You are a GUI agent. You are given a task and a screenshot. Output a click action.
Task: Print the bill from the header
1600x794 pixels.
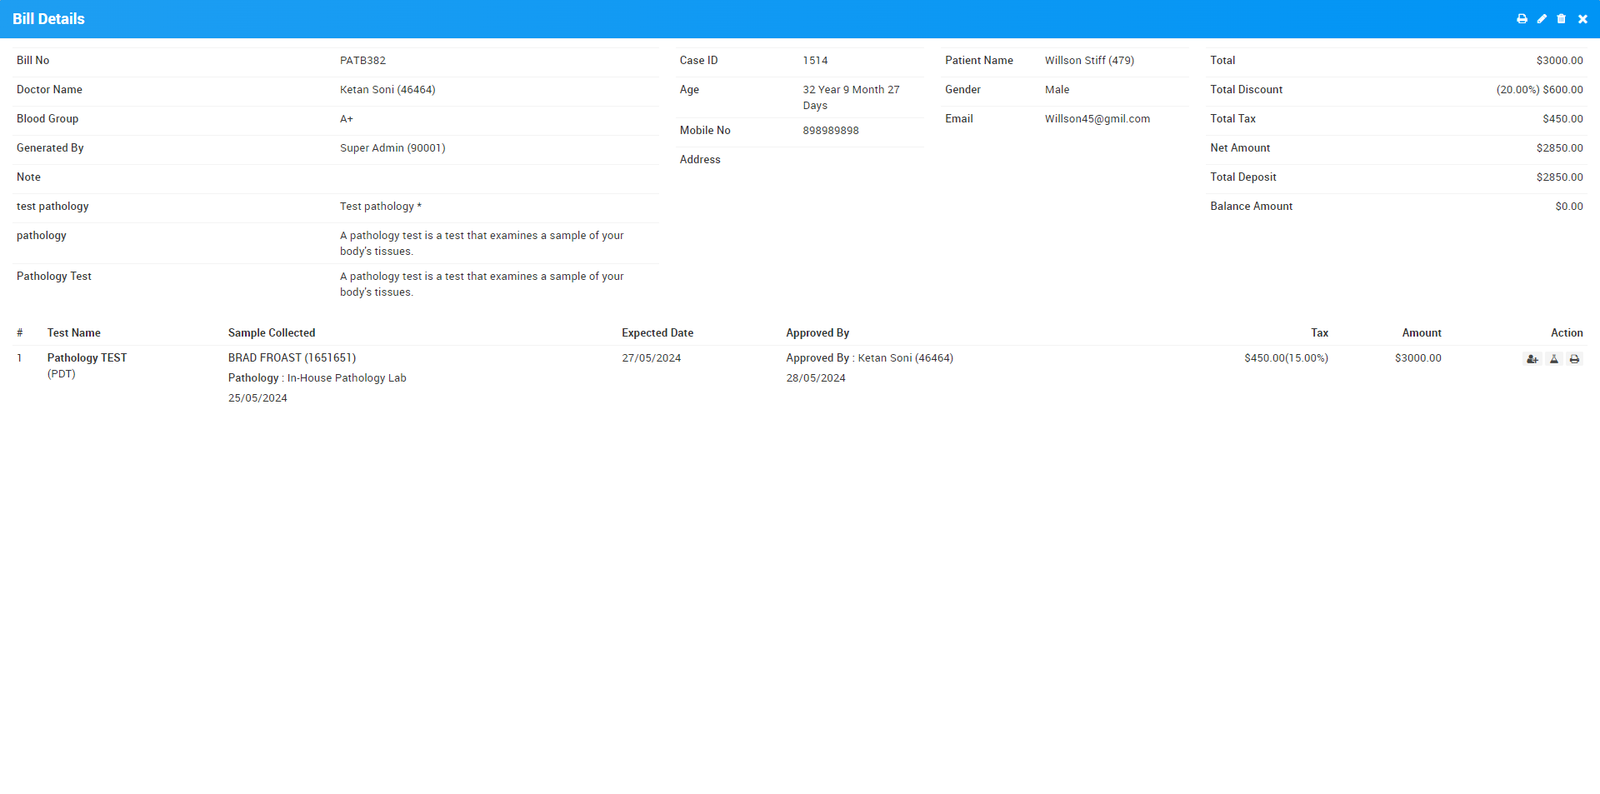(1522, 19)
